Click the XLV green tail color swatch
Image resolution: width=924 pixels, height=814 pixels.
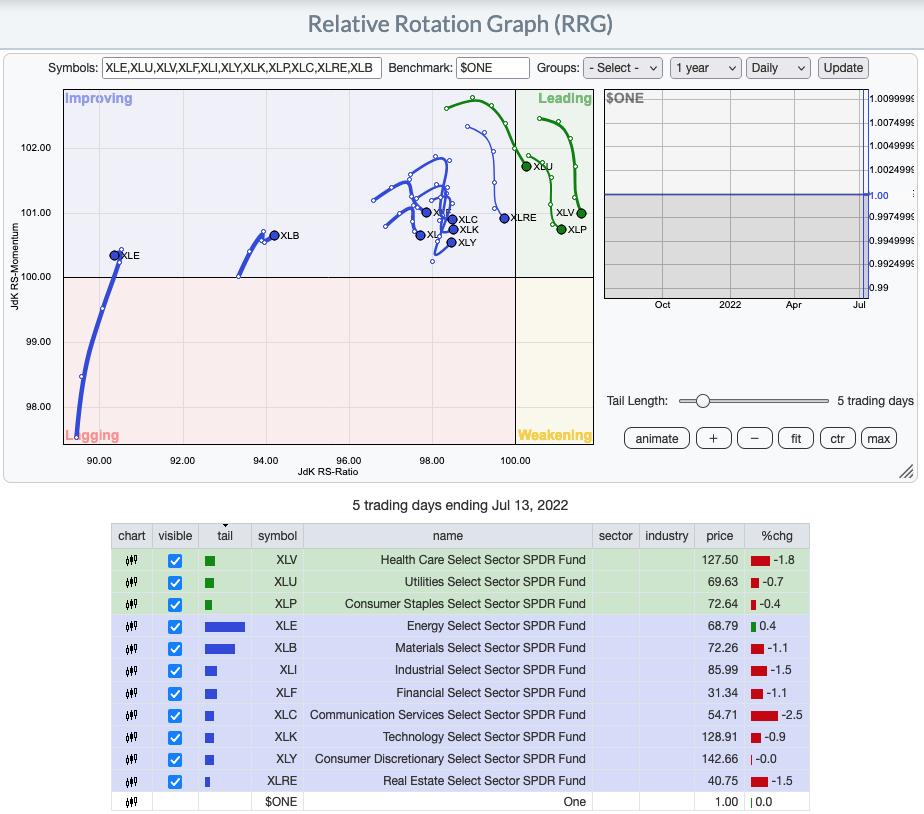click(x=210, y=561)
